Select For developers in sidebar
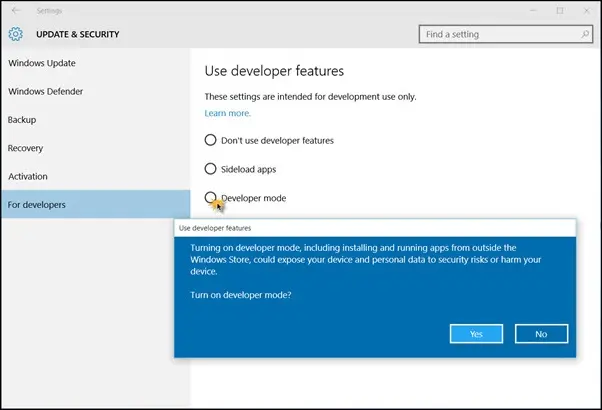This screenshot has width=602, height=410. (96, 204)
